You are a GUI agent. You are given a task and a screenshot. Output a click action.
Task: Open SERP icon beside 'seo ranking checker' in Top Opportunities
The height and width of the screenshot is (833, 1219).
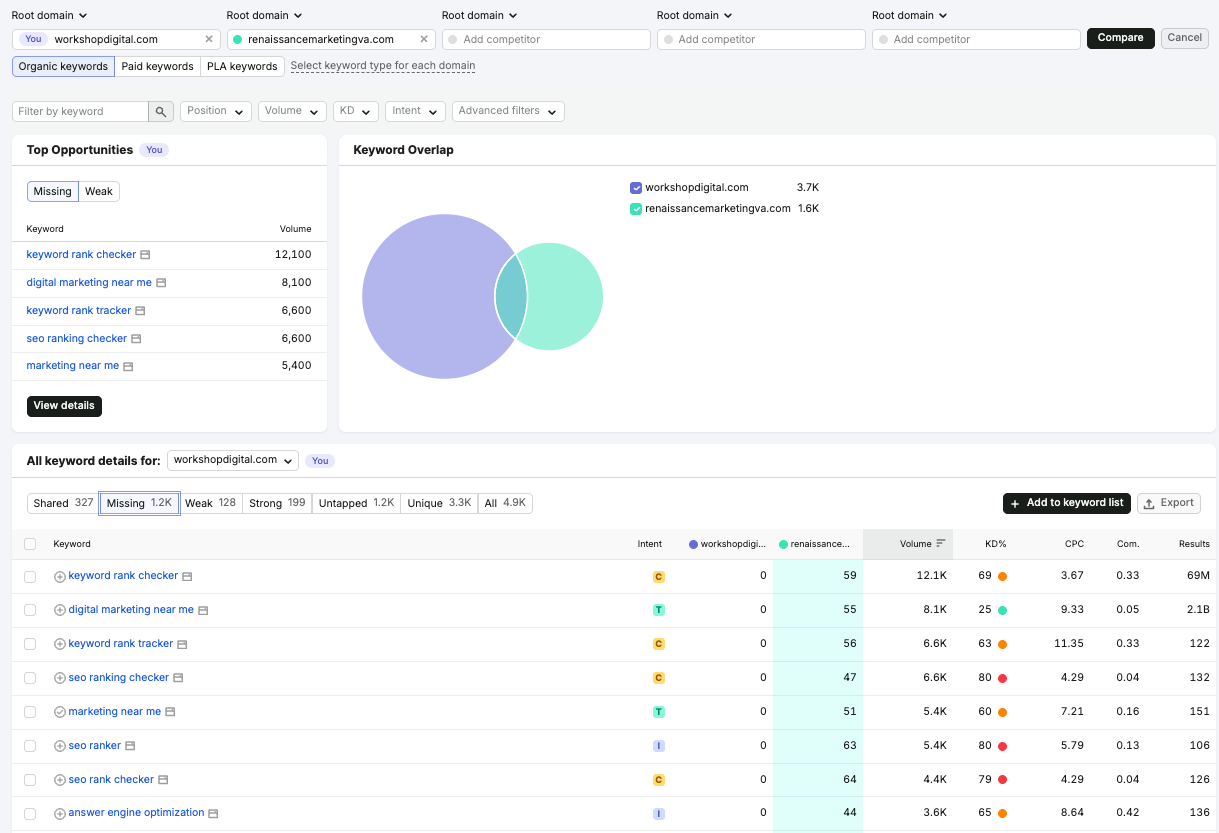[x=136, y=339]
